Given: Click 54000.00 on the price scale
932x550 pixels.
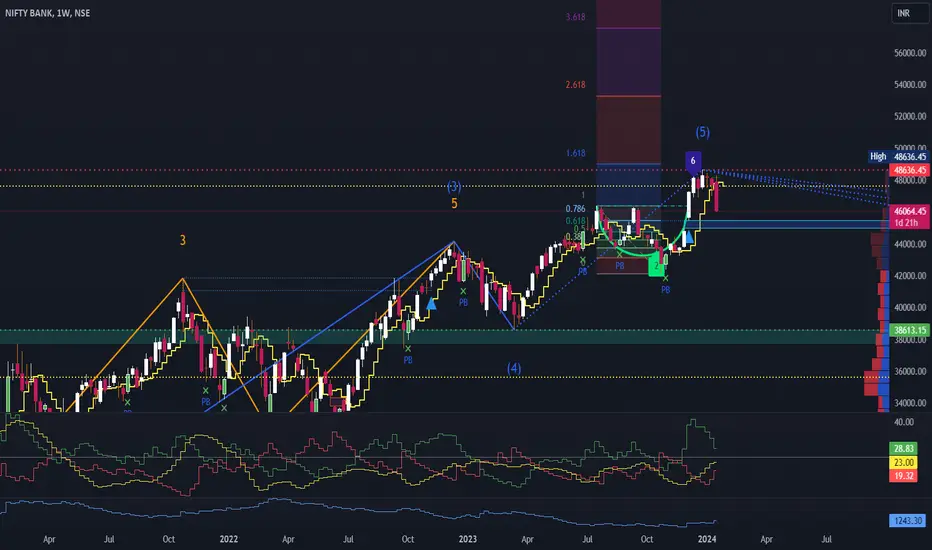Looking at the screenshot, I should (x=910, y=84).
